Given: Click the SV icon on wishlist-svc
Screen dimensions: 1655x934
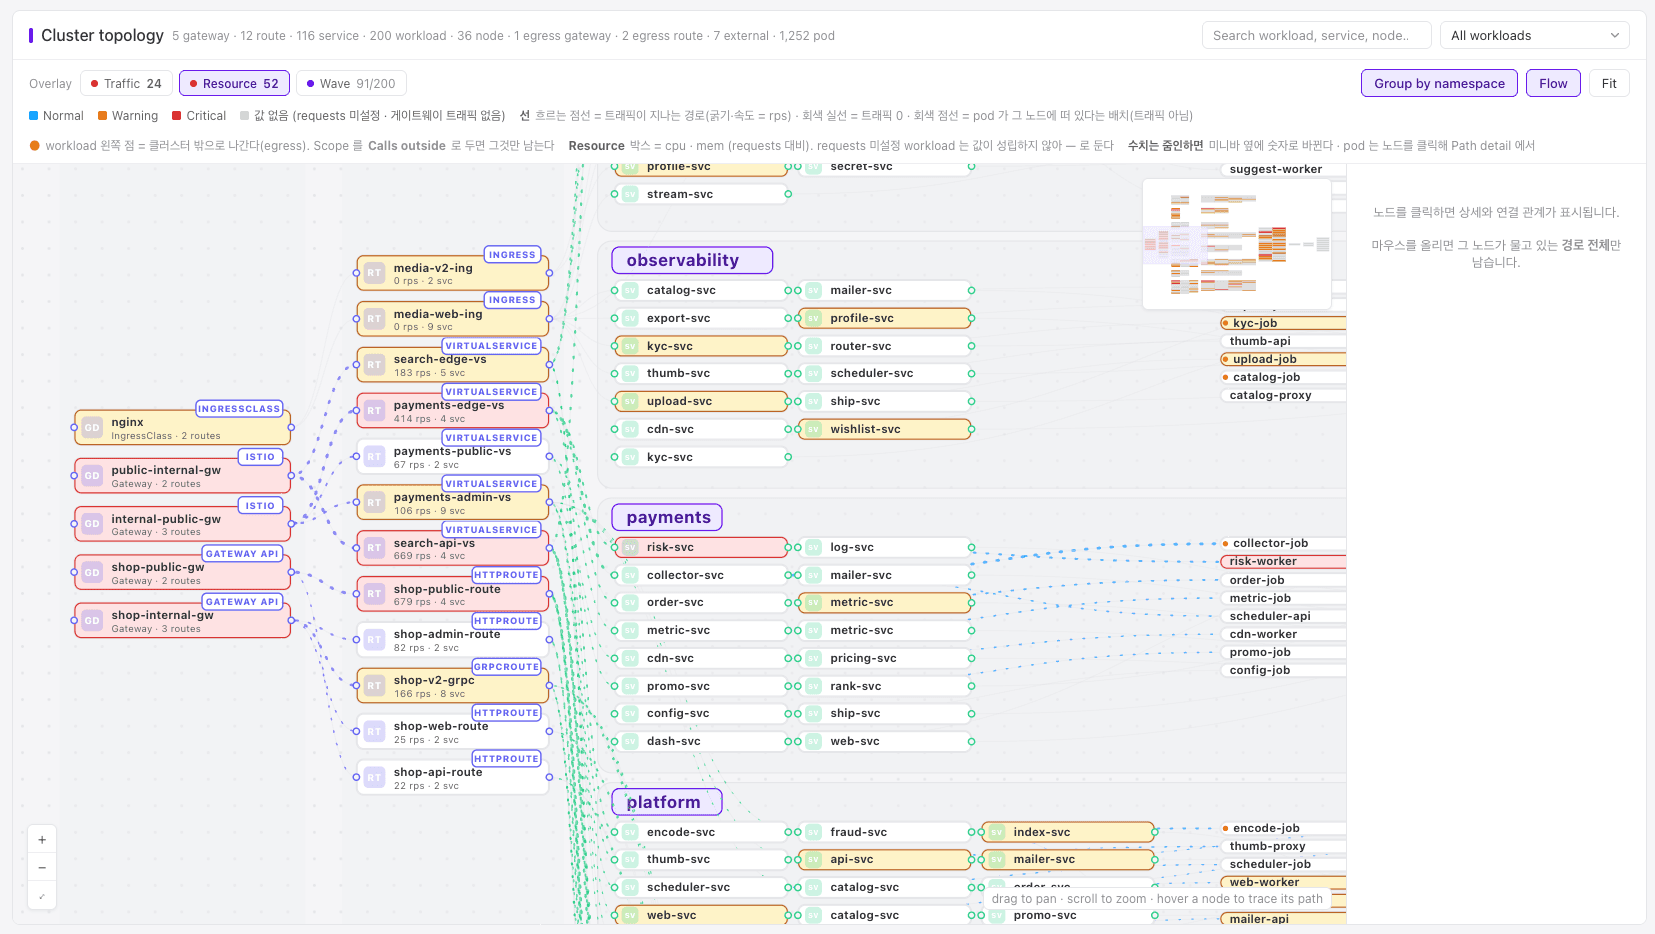Looking at the screenshot, I should [x=814, y=430].
